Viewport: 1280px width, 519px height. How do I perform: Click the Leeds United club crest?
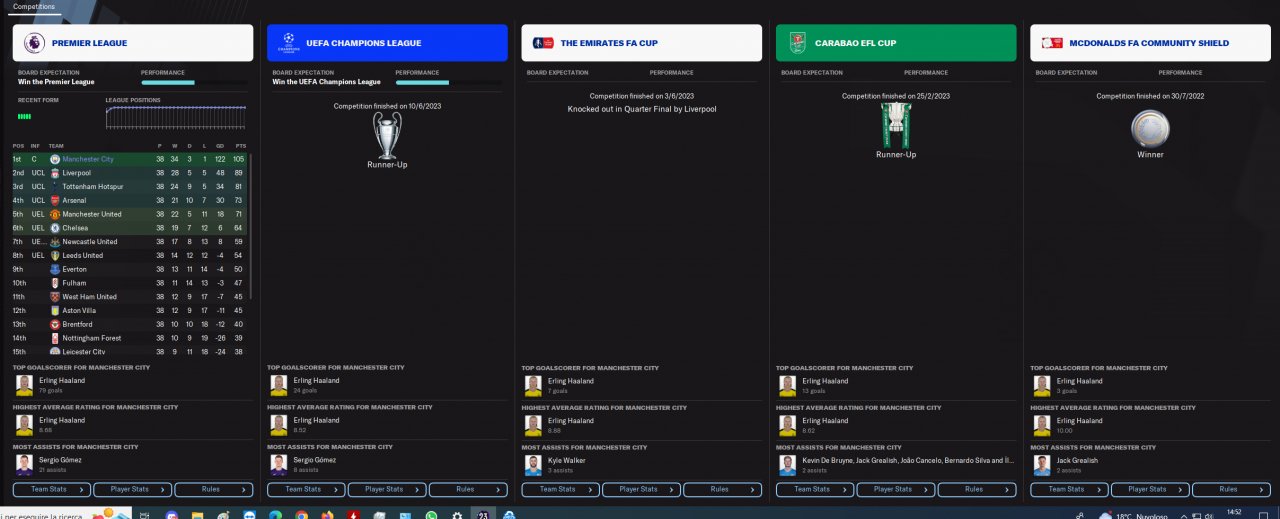[x=55, y=255]
